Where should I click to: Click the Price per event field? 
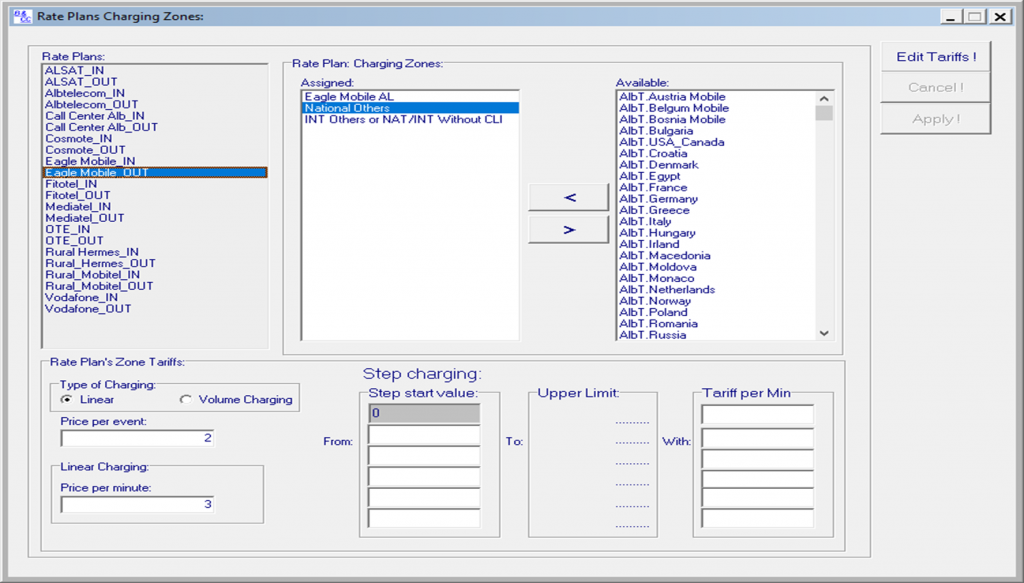click(137, 438)
